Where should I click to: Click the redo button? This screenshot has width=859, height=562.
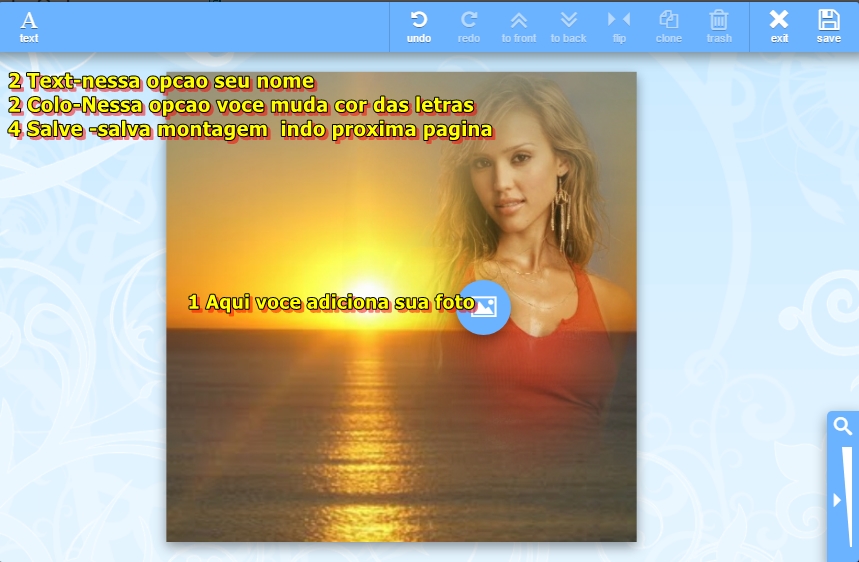click(468, 26)
